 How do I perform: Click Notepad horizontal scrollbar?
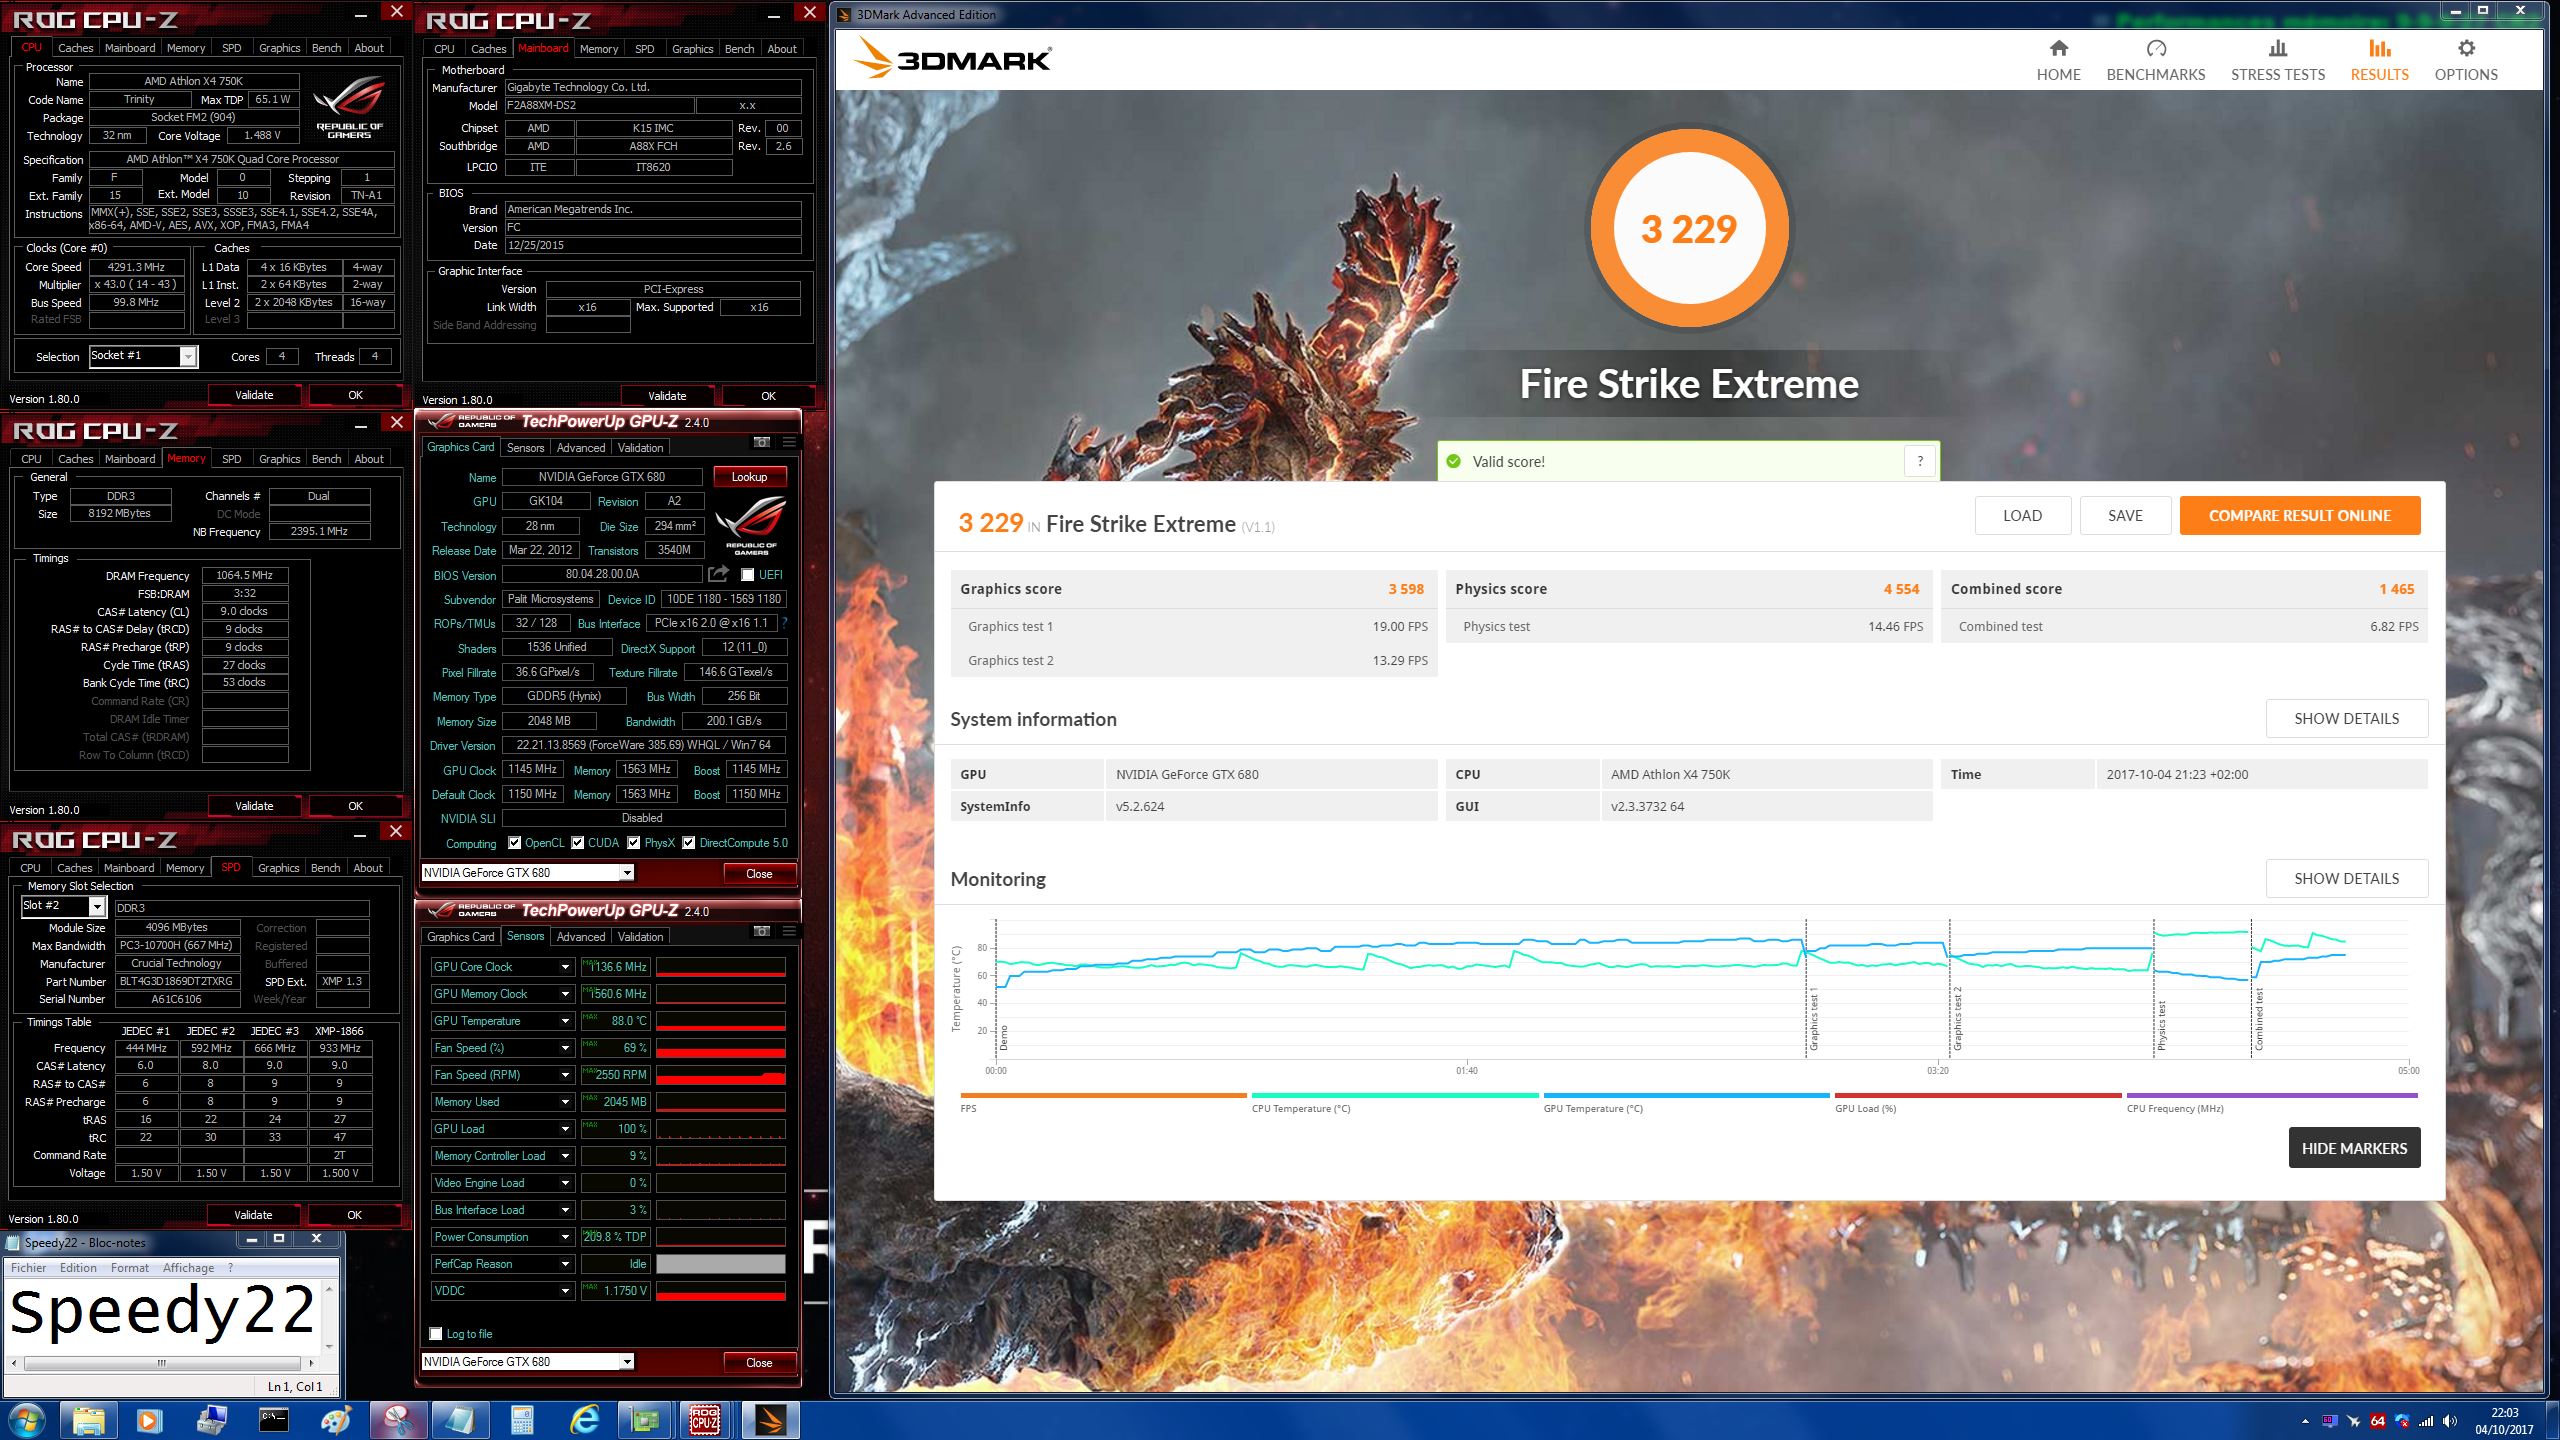(x=162, y=1363)
